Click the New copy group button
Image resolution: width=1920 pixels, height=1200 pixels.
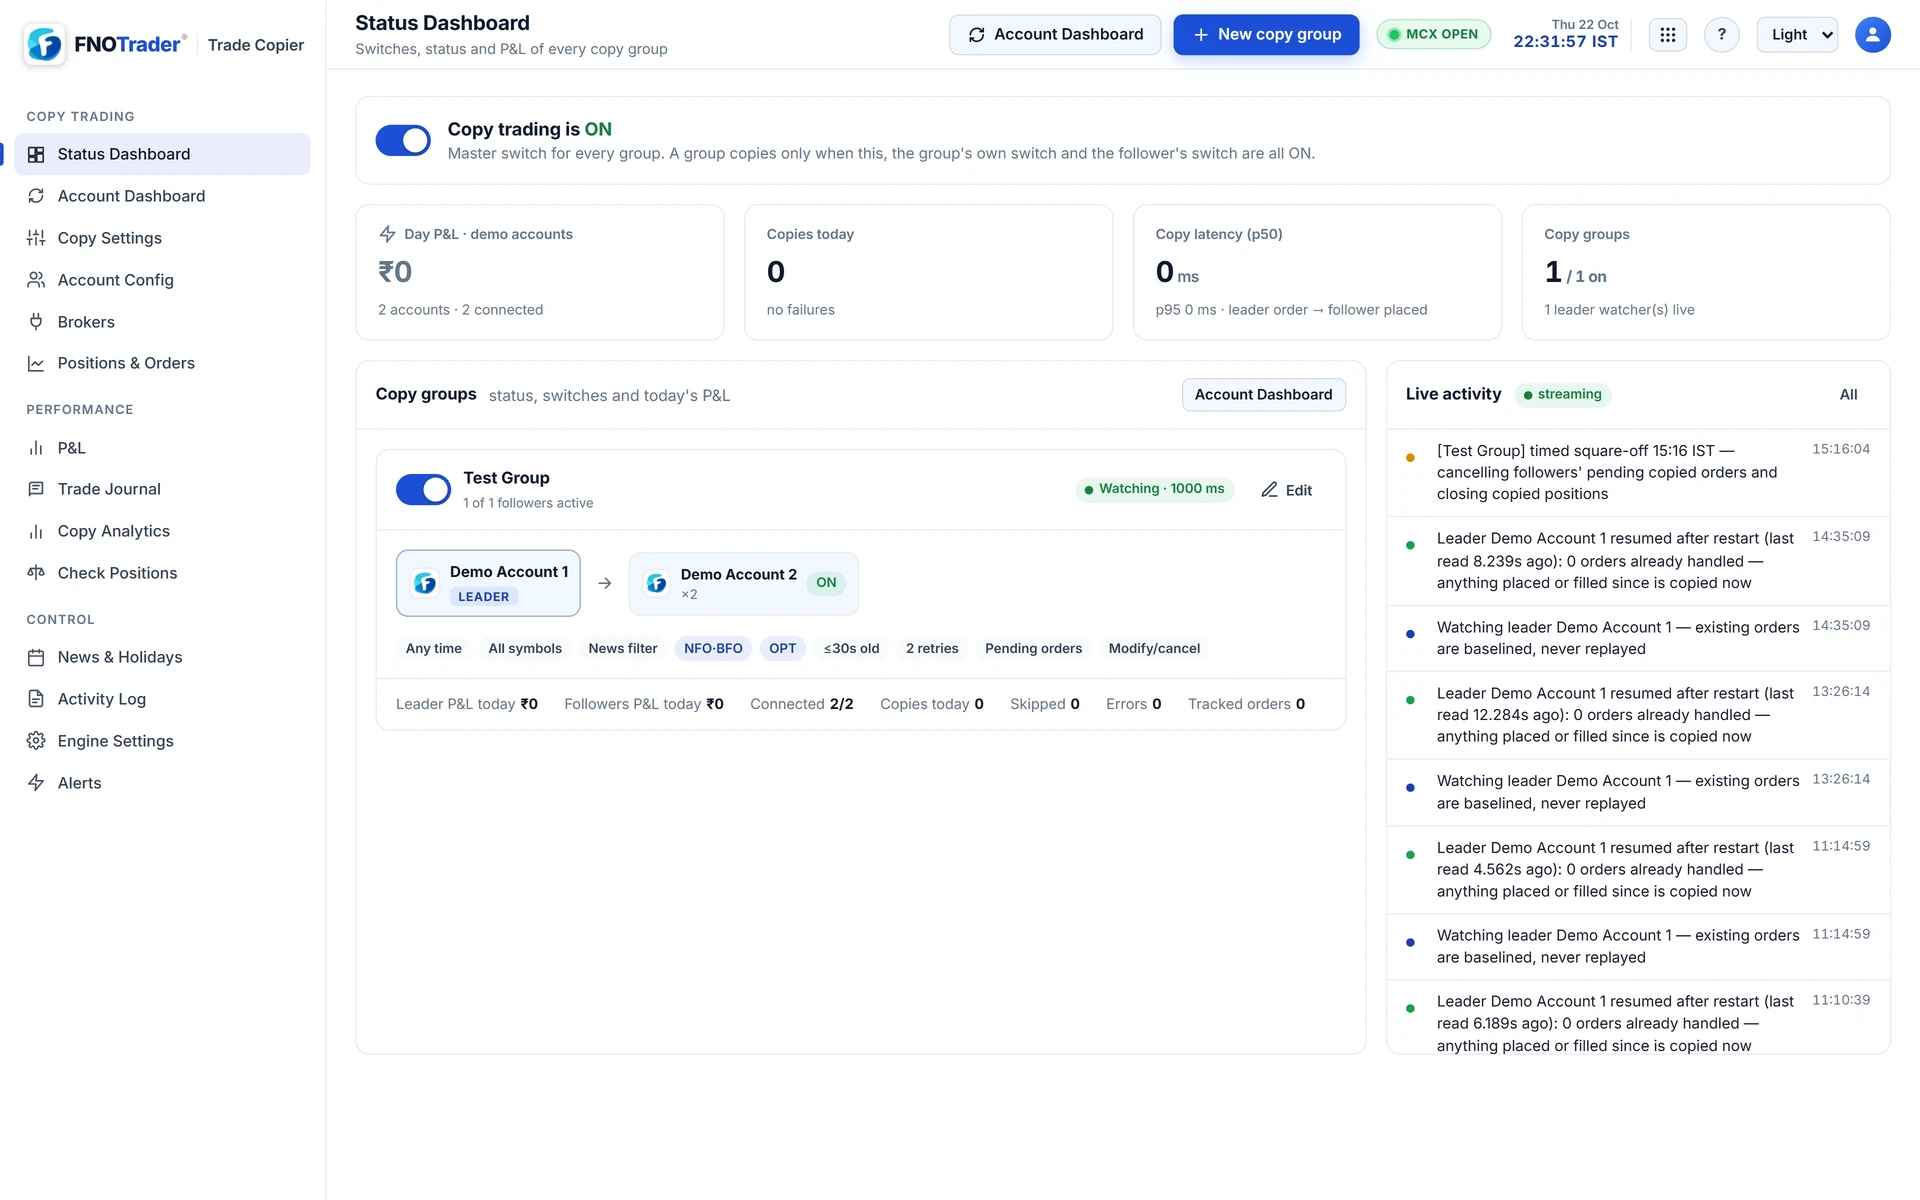(1266, 35)
